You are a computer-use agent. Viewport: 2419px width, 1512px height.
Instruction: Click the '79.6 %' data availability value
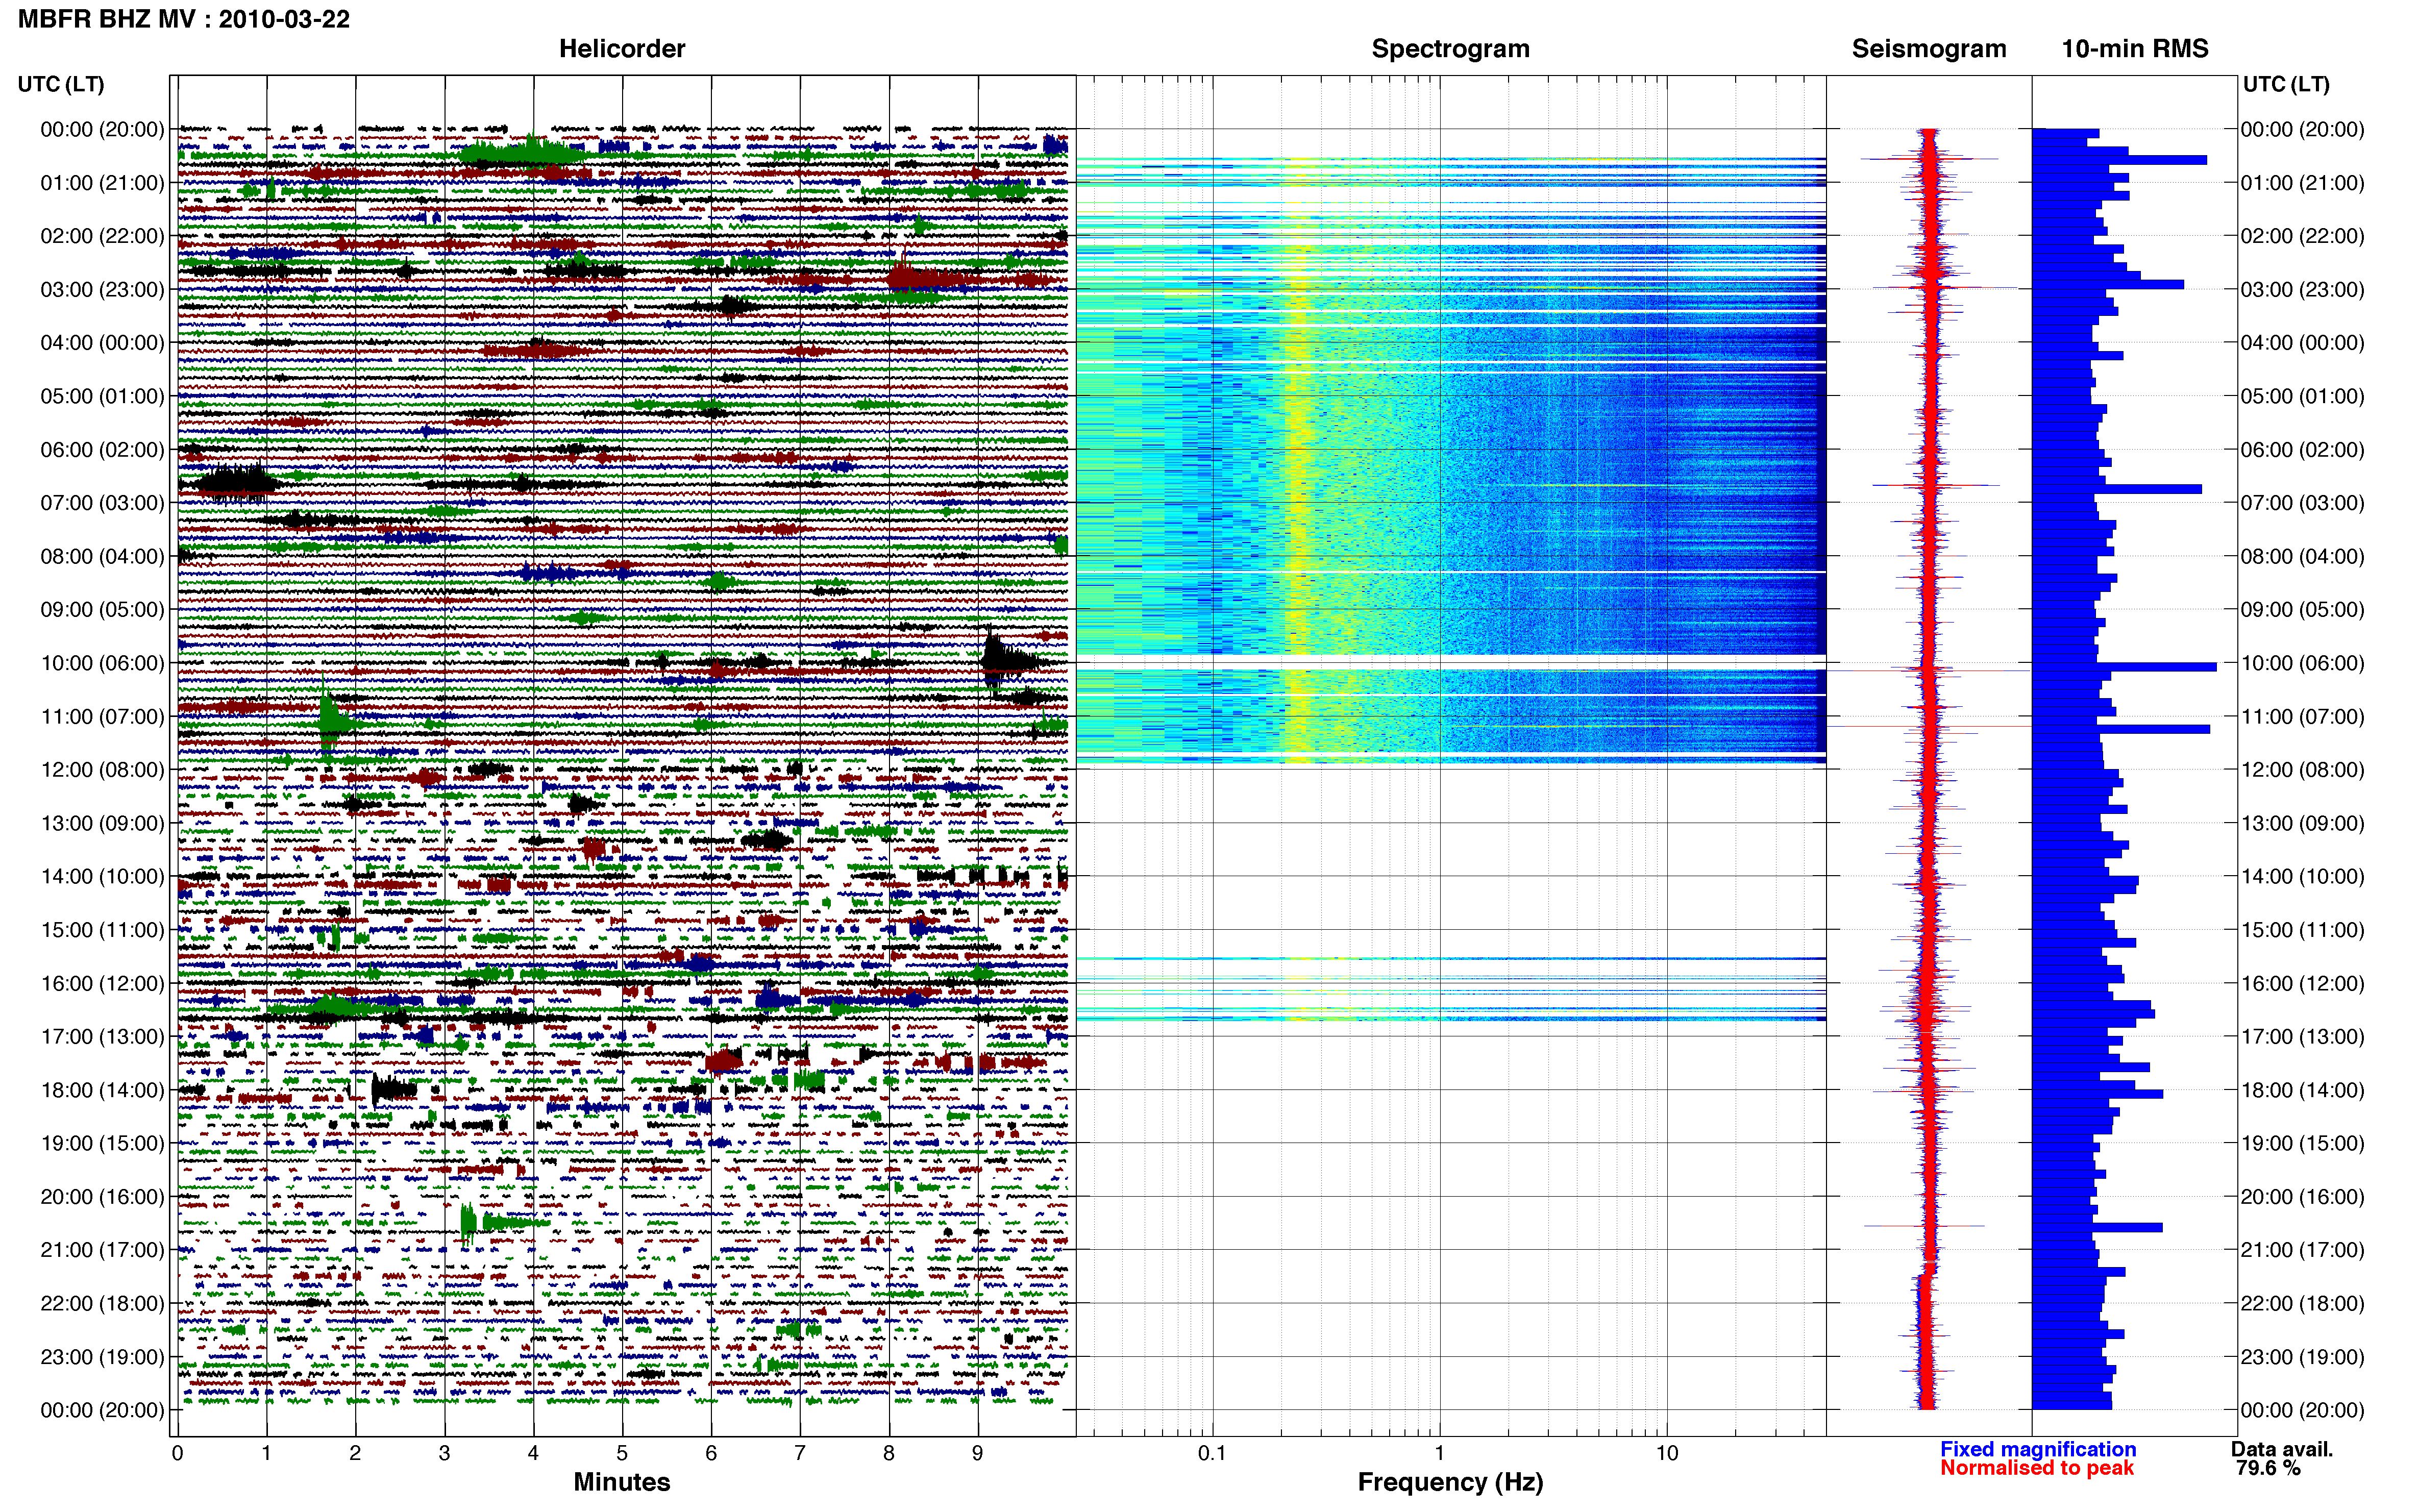[x=2268, y=1468]
